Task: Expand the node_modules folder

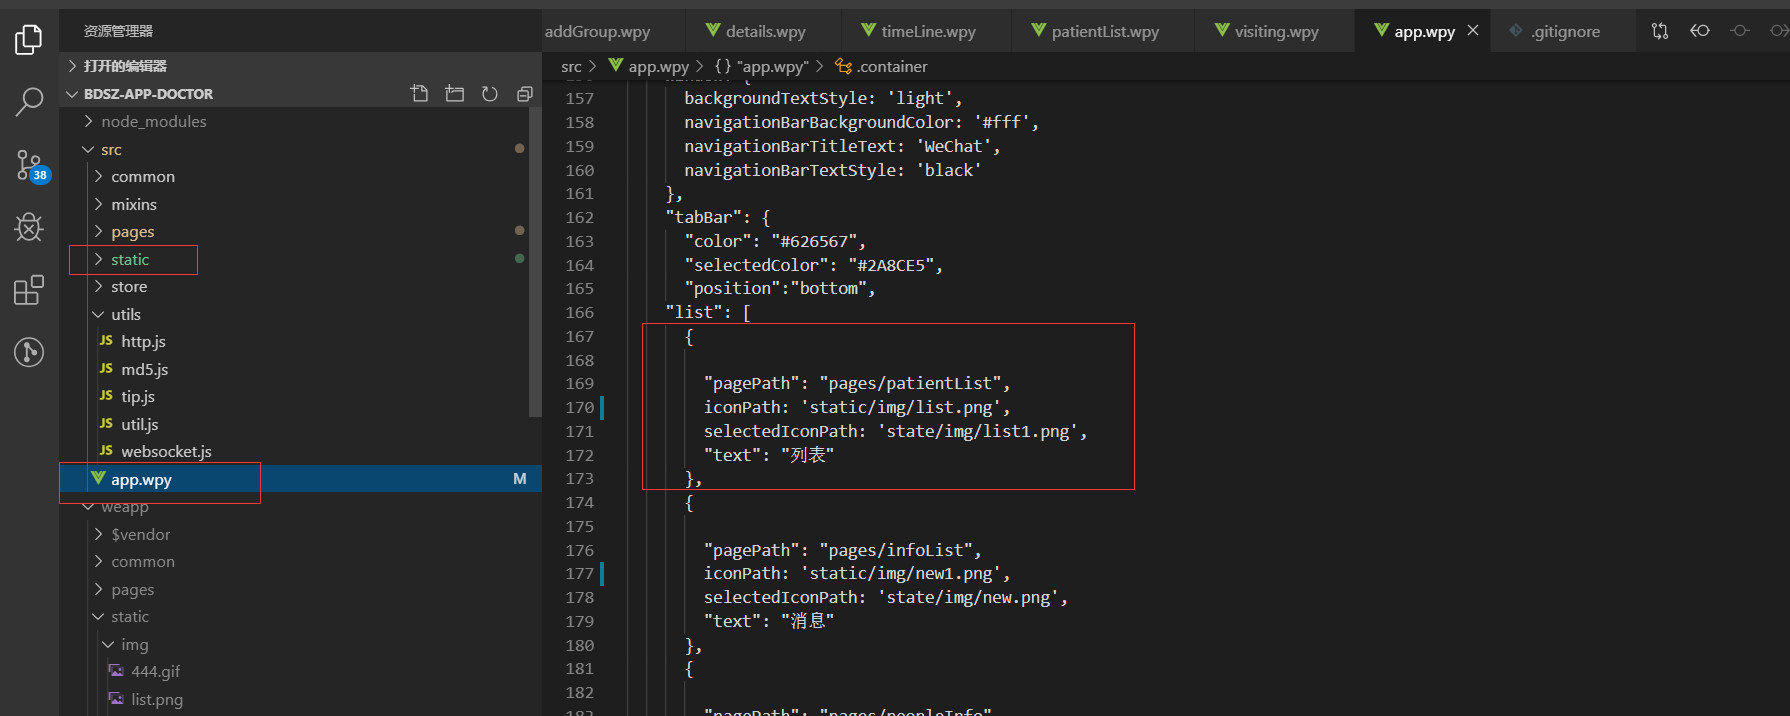Action: (153, 122)
